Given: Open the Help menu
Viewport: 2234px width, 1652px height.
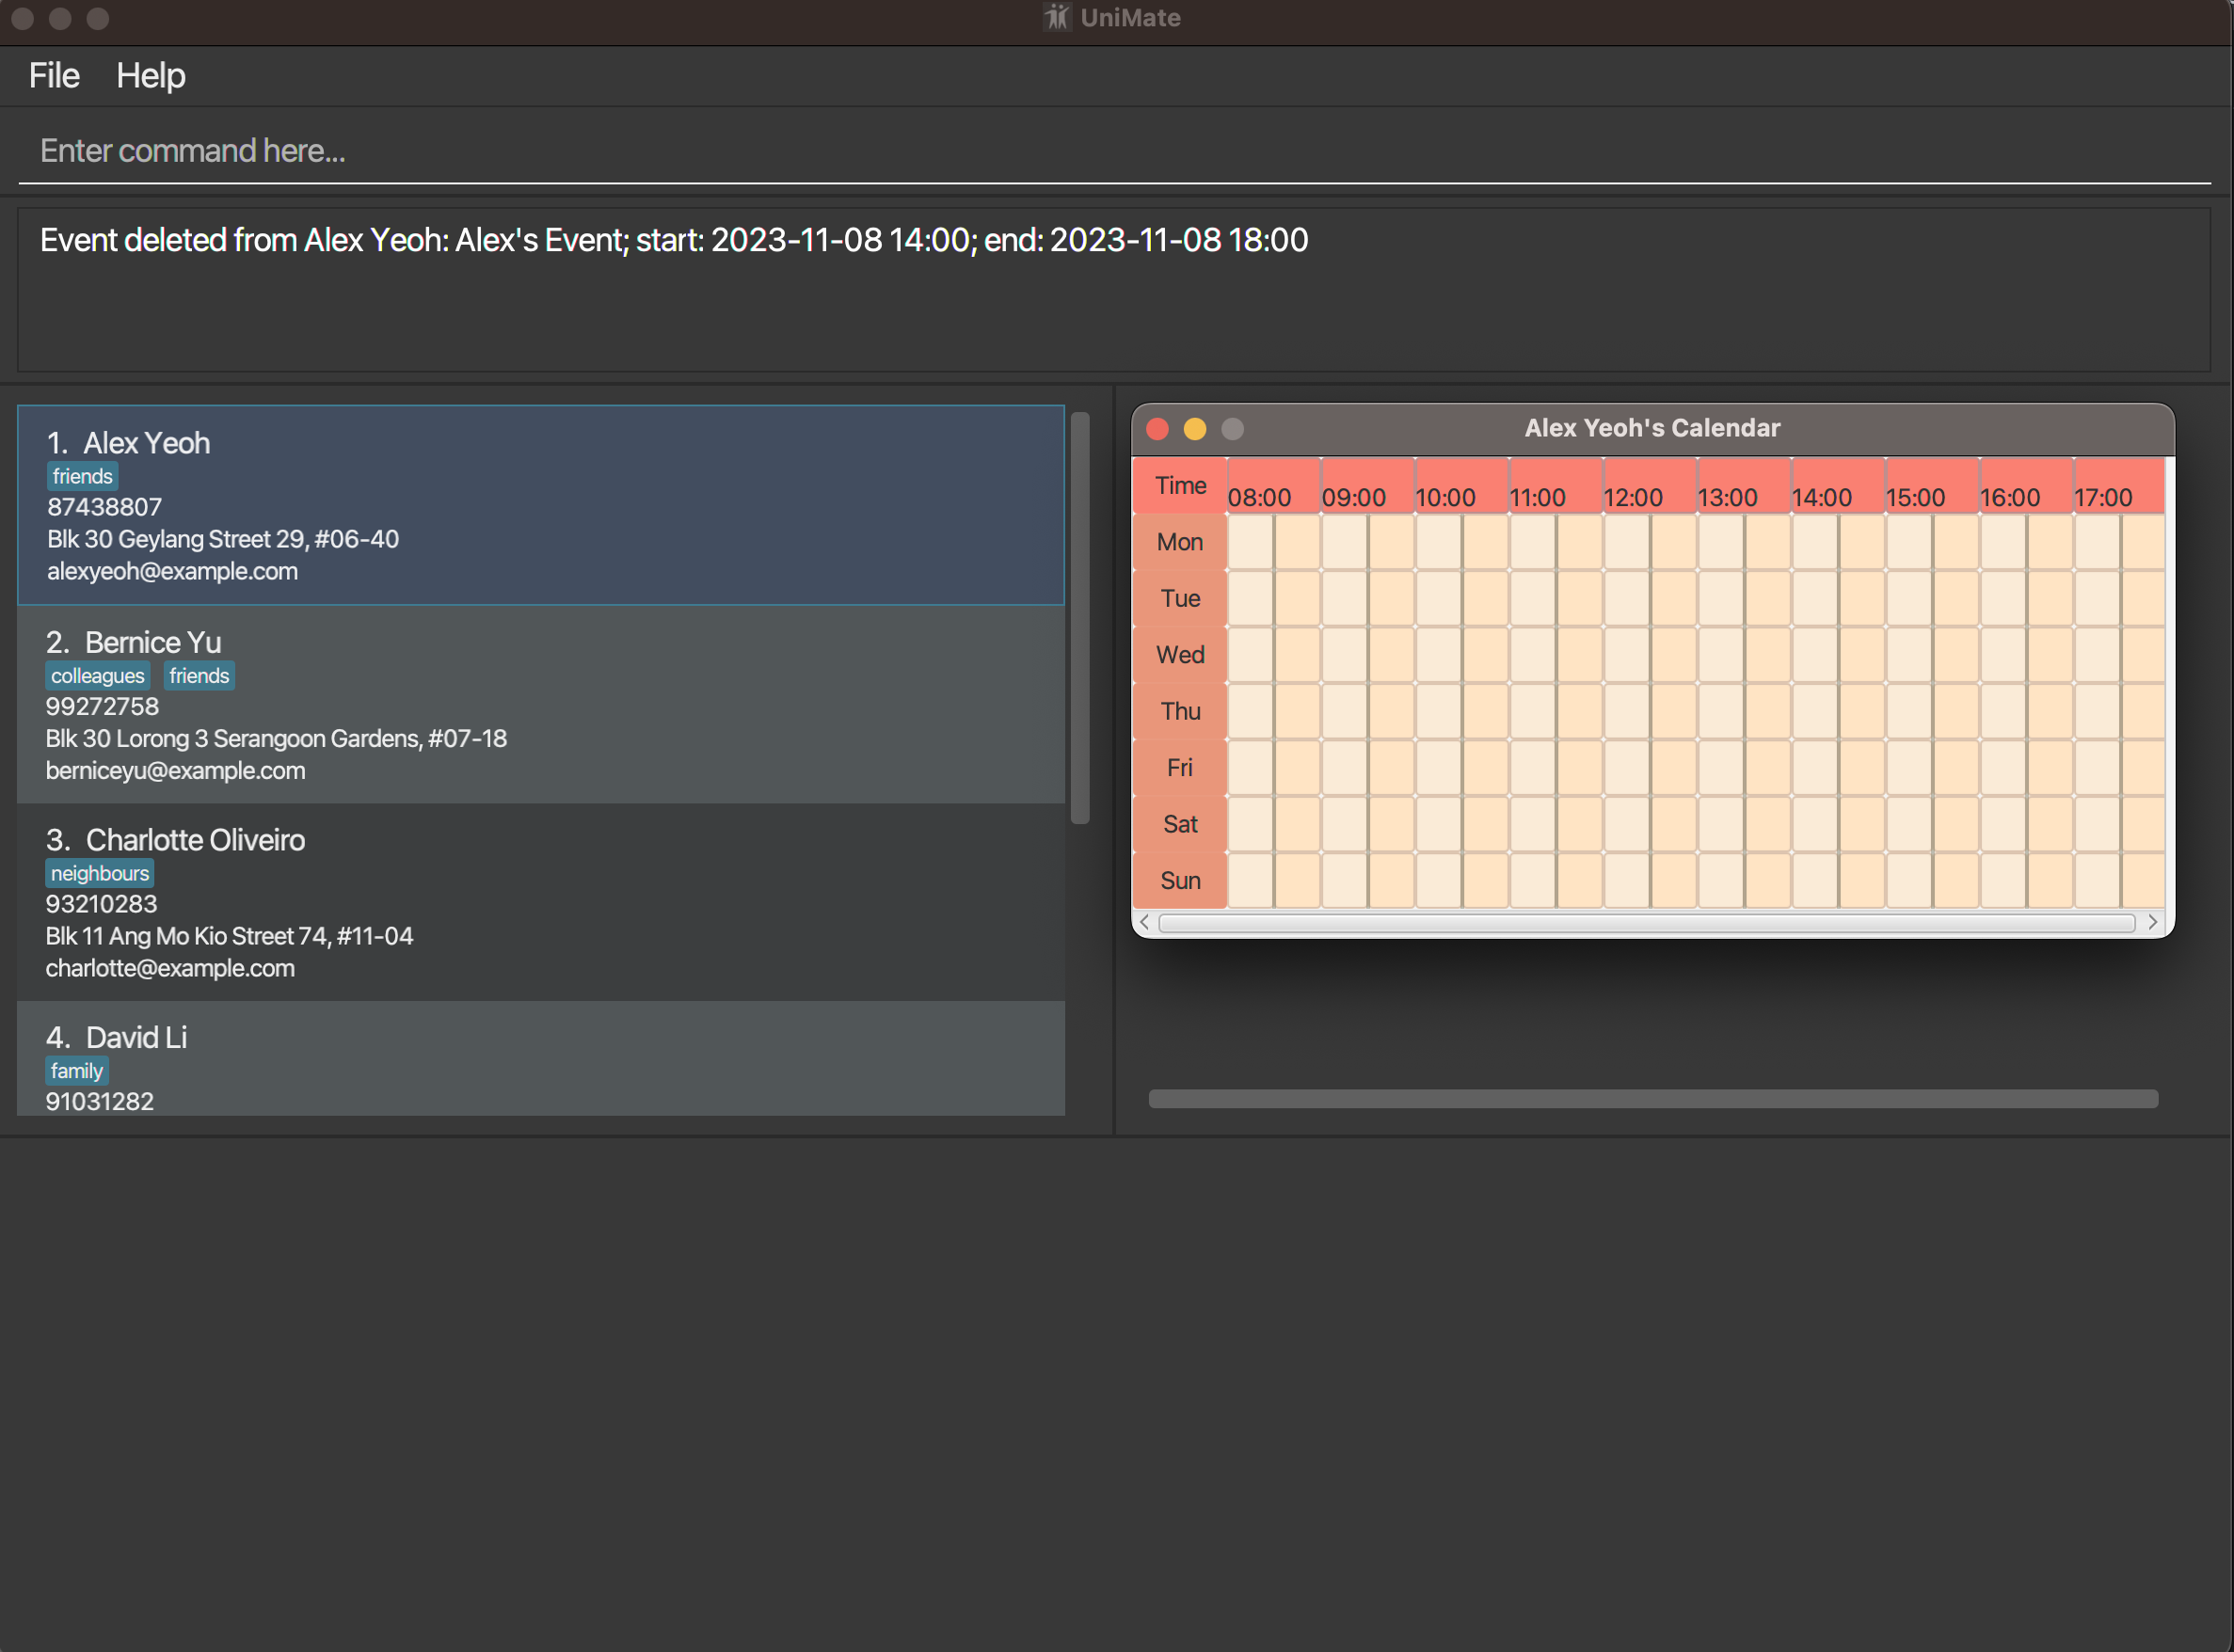Looking at the screenshot, I should tap(151, 76).
